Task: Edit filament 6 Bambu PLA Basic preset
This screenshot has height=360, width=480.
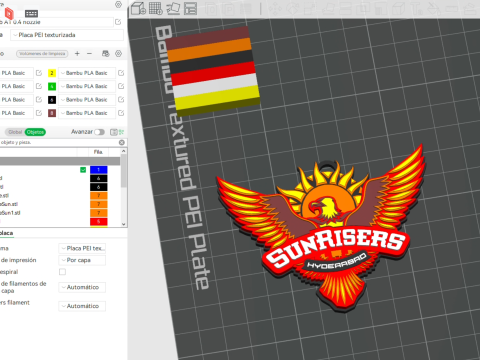Action: 121,100
